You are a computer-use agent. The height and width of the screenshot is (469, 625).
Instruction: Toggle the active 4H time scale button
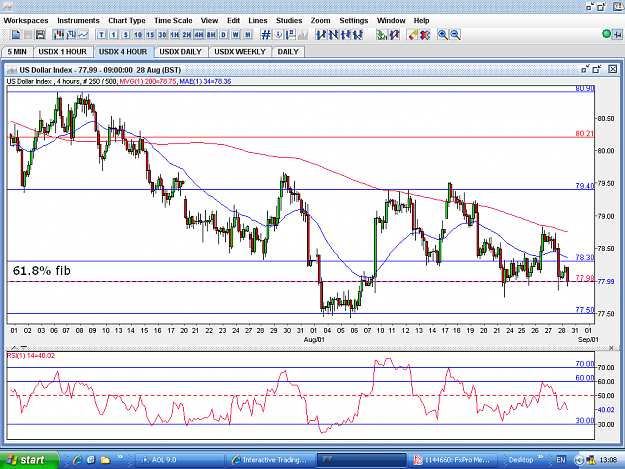point(199,35)
